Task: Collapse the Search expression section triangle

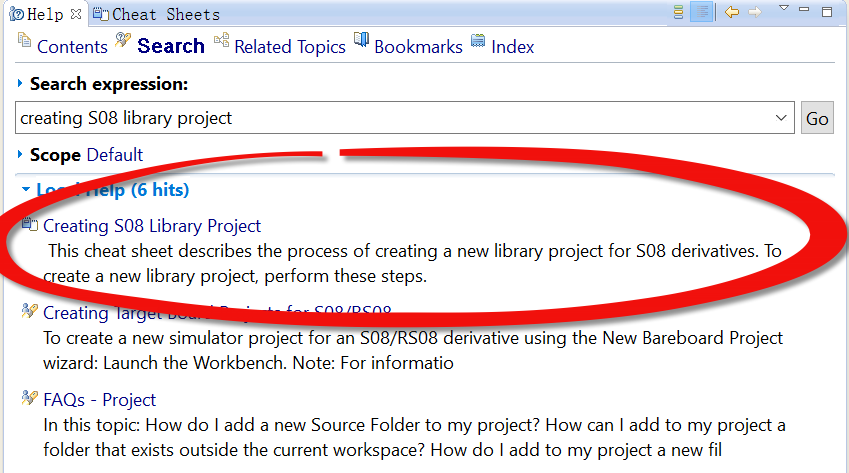Action: pos(20,84)
